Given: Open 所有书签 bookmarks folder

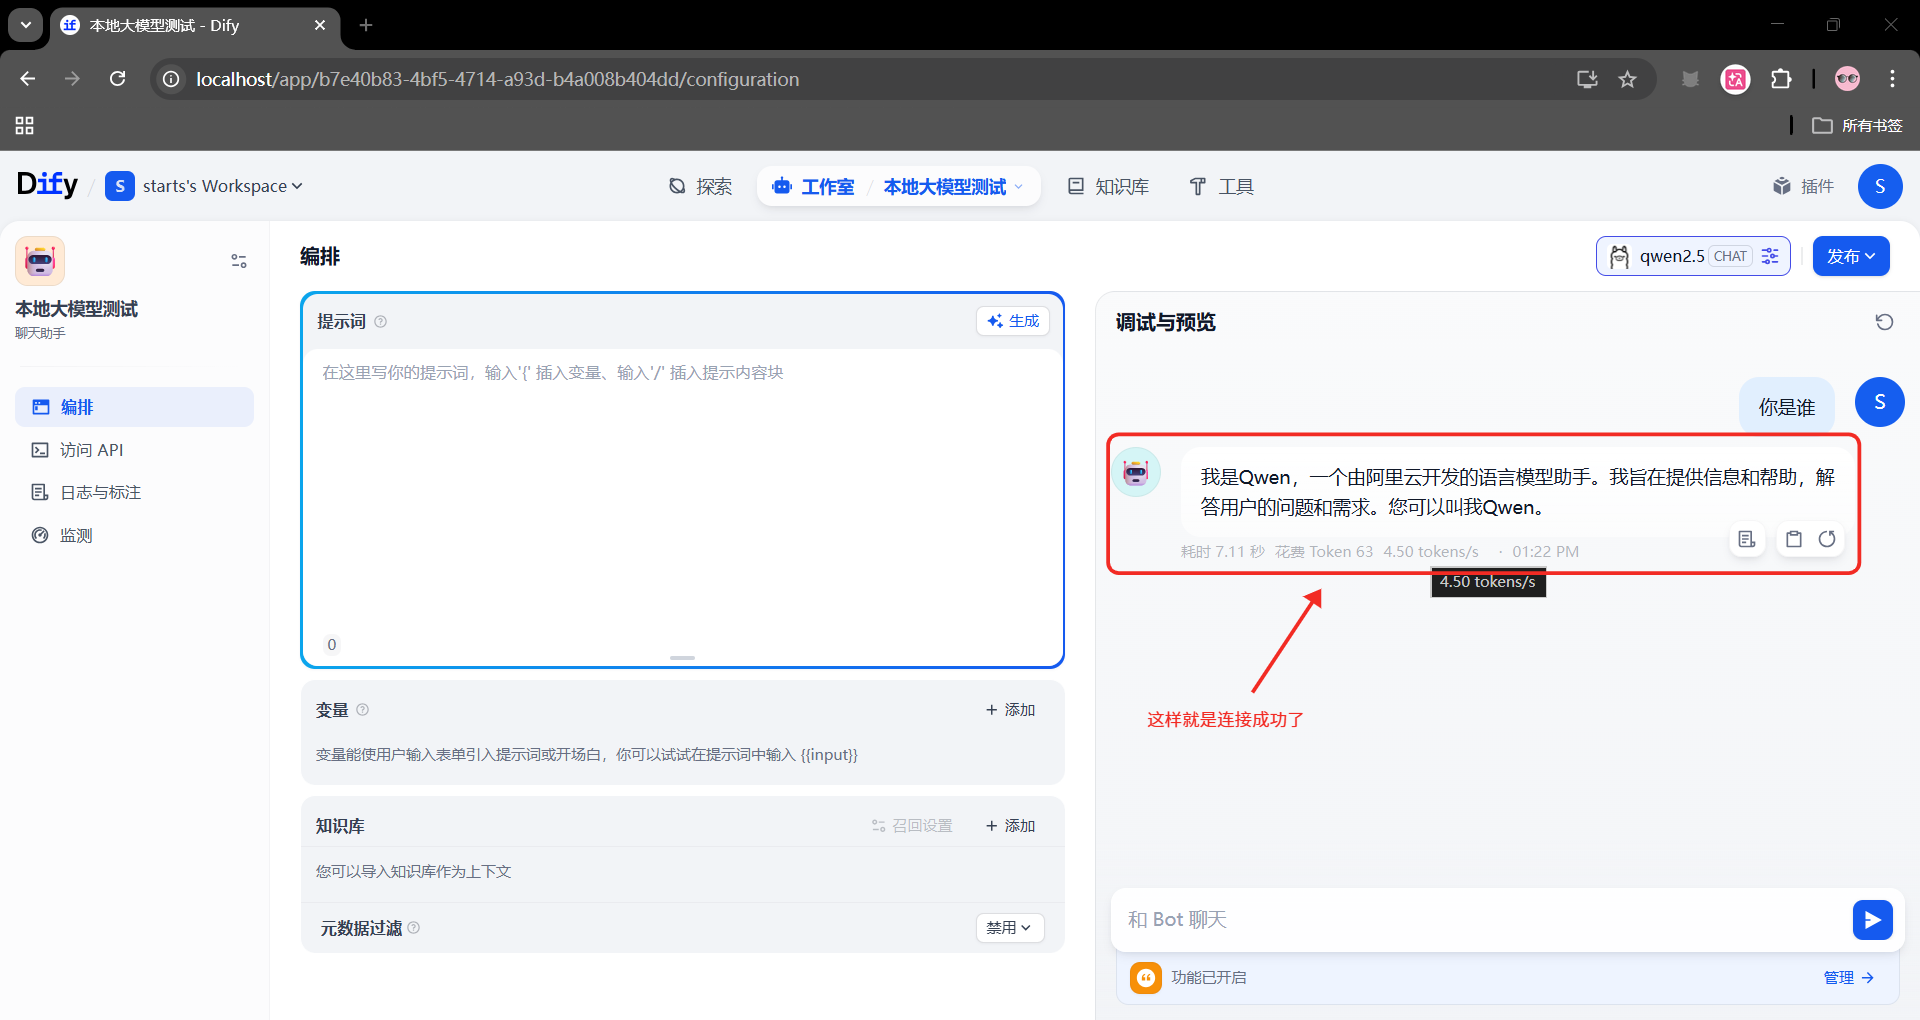Looking at the screenshot, I should (1858, 125).
